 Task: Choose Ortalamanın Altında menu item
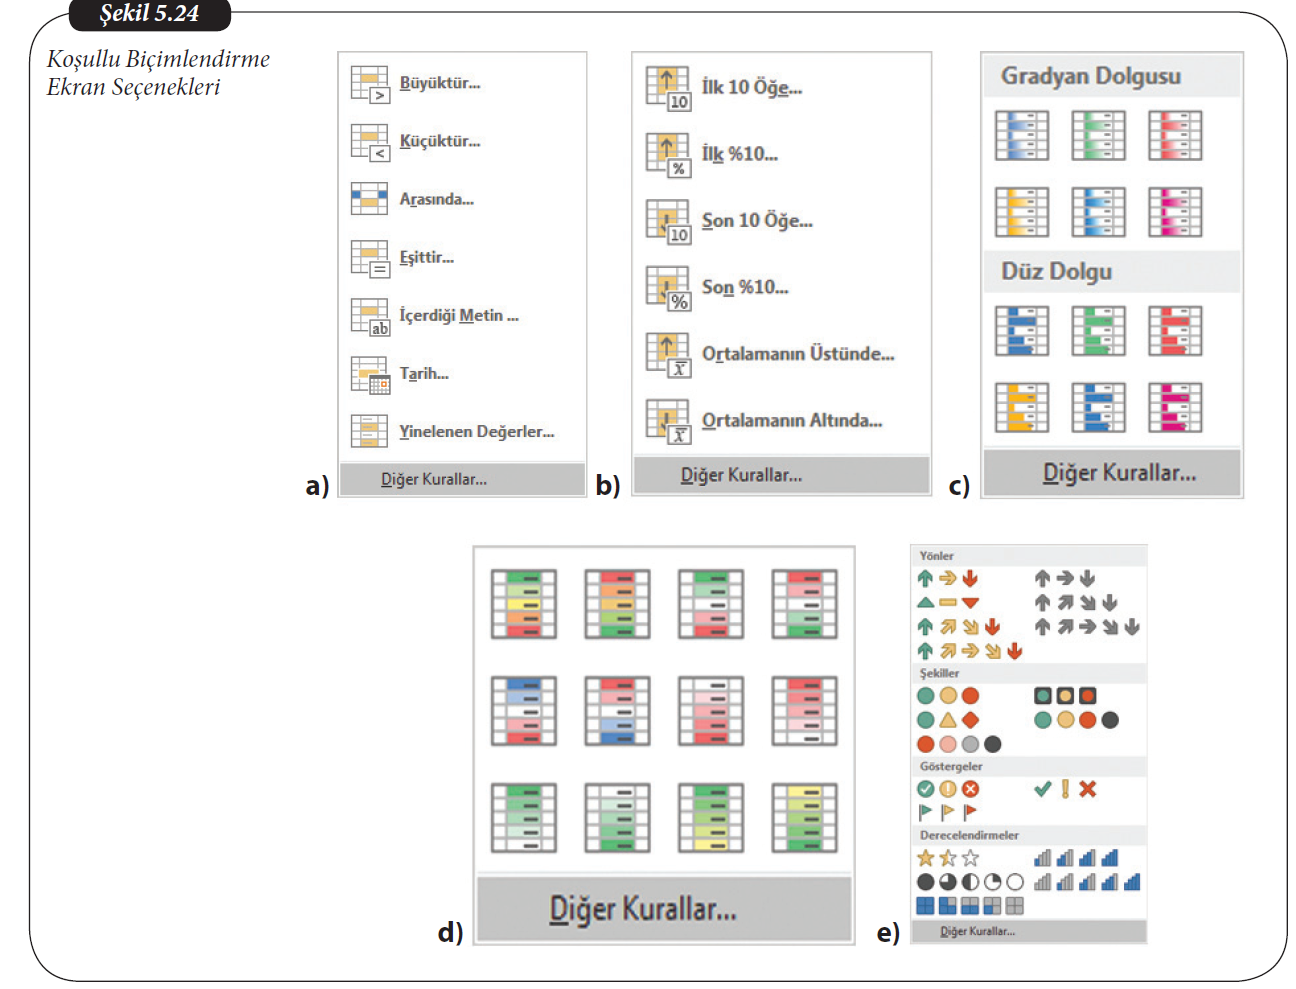pyautogui.click(x=791, y=421)
